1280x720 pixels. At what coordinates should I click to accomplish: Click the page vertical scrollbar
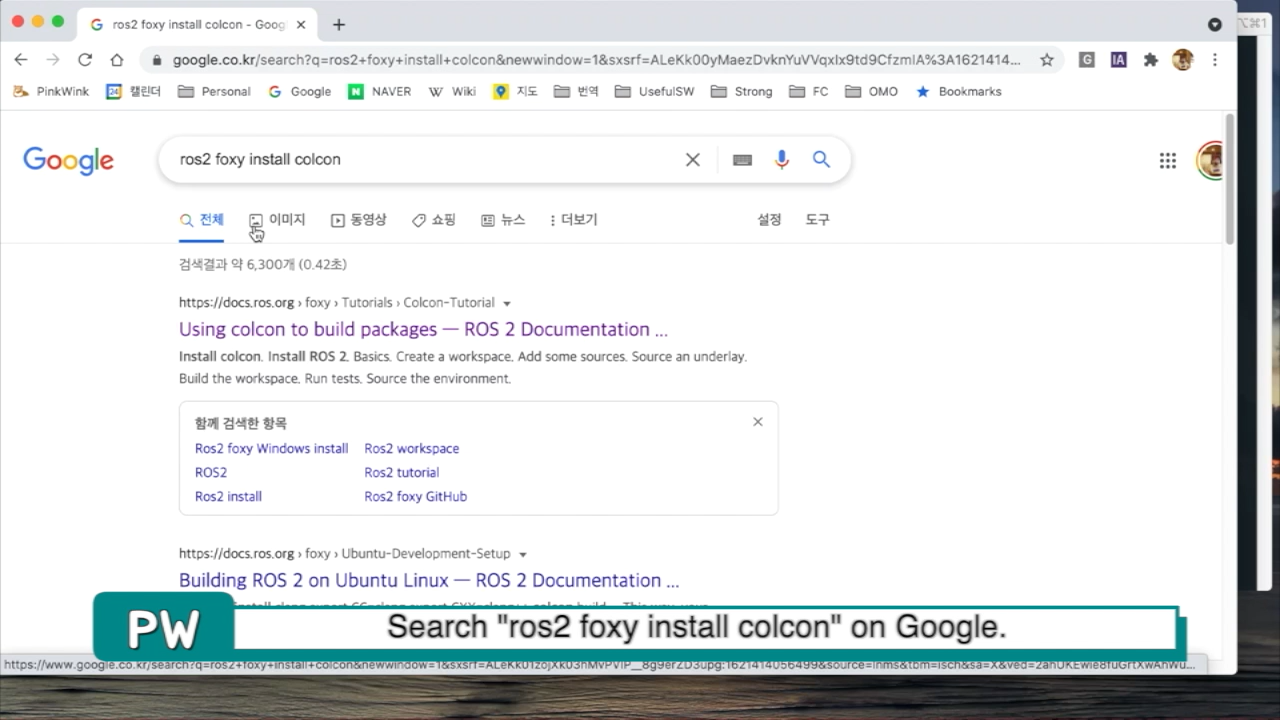(x=1230, y=180)
